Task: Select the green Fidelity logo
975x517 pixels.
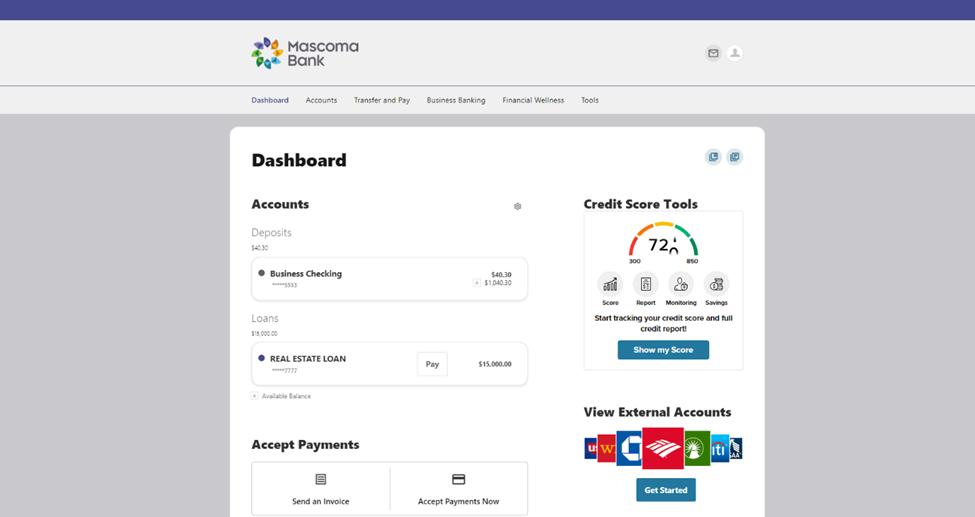Action: (696, 448)
